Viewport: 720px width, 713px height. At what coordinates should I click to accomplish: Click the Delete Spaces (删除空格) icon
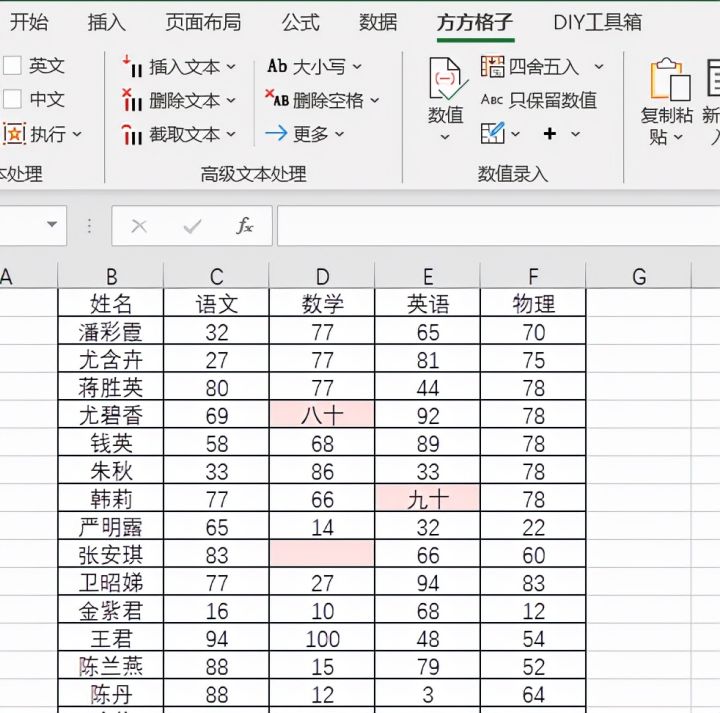(x=277, y=99)
